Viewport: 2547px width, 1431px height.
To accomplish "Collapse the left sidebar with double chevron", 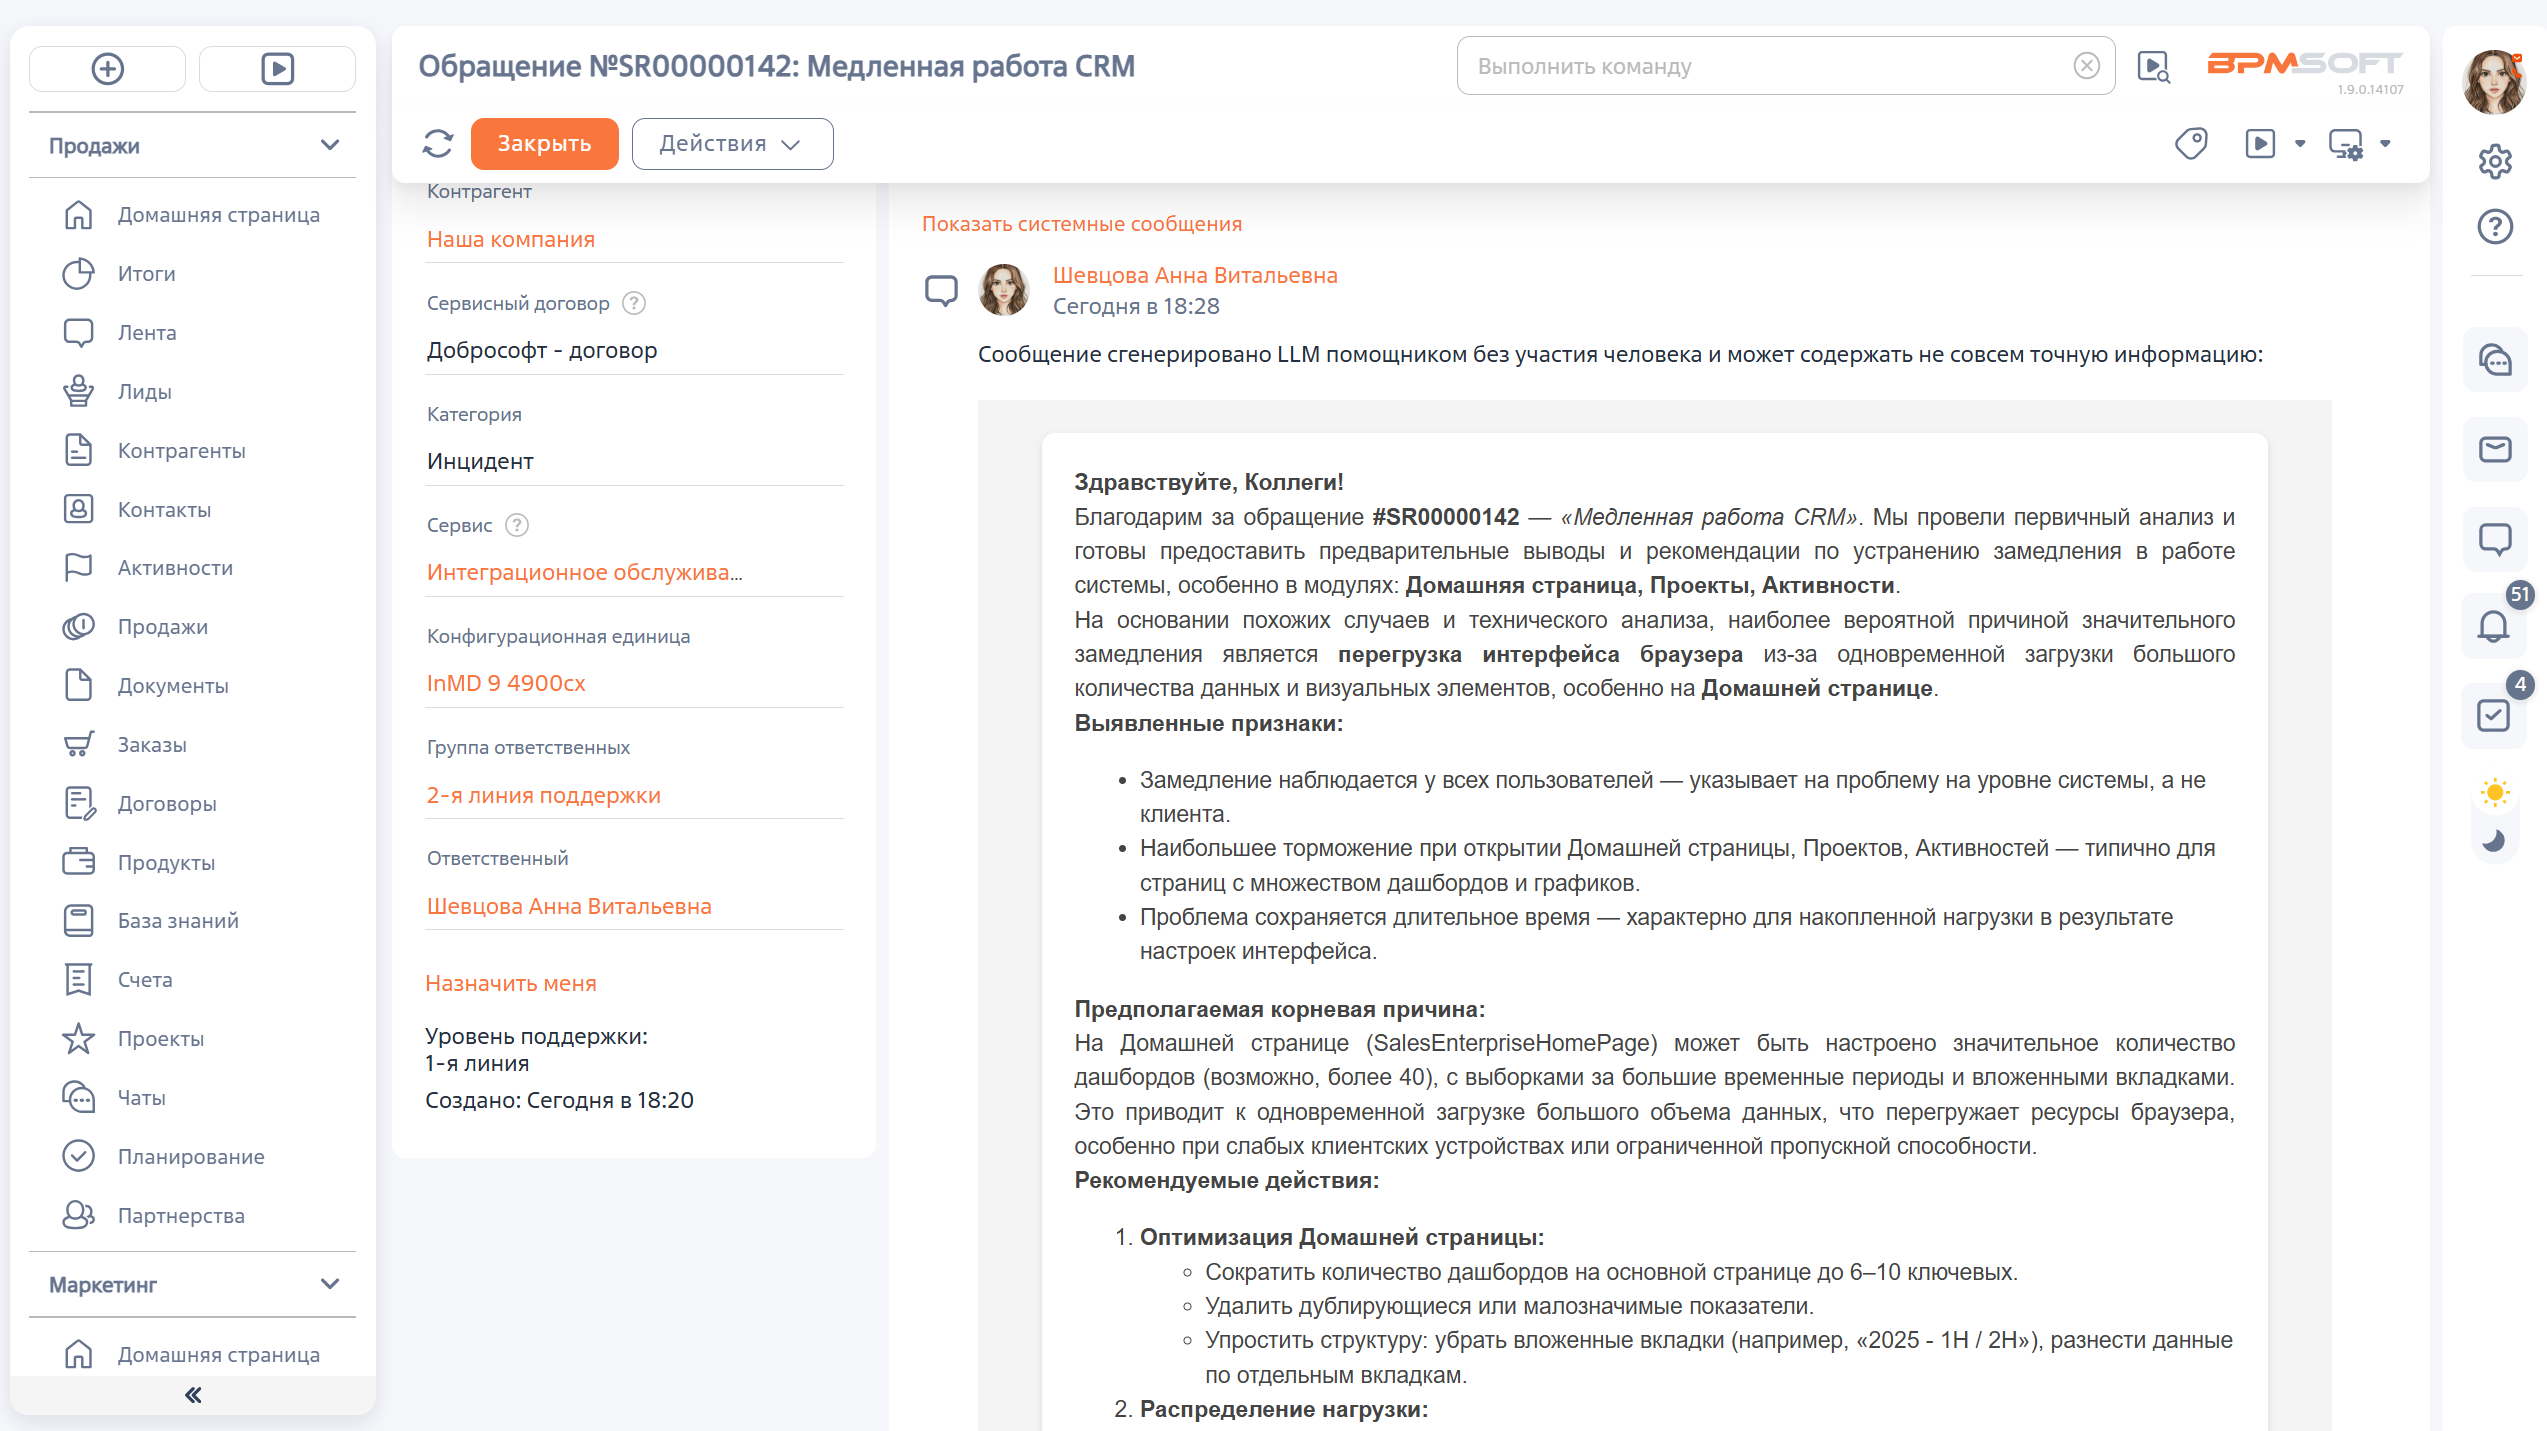I will coord(193,1395).
